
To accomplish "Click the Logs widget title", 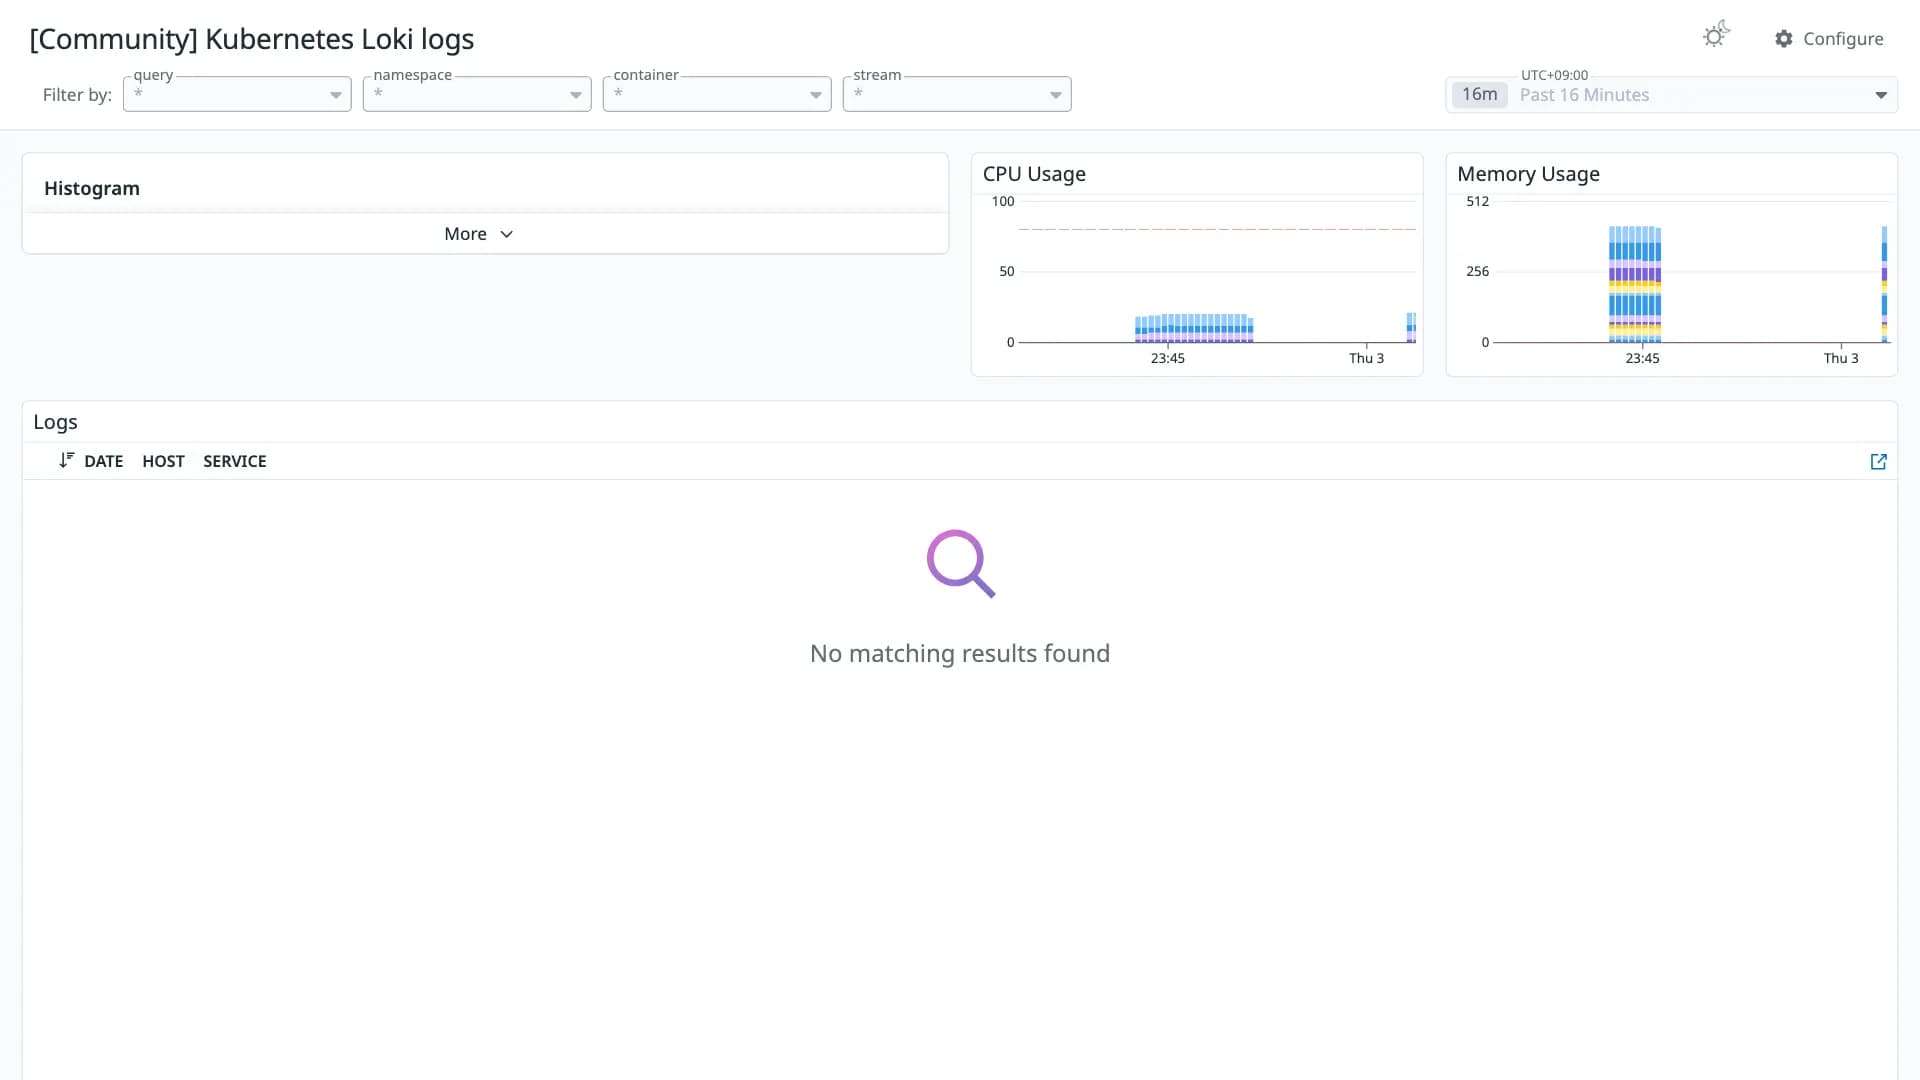I will [55, 422].
